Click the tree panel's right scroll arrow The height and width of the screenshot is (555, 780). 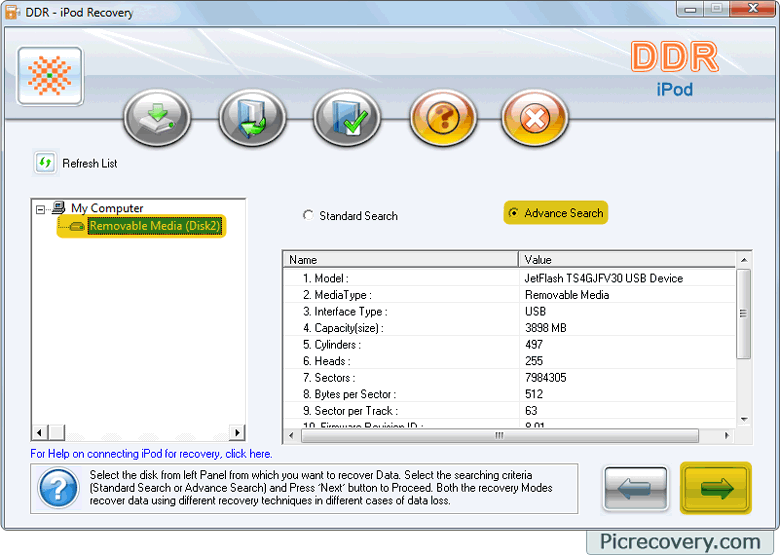coord(237,432)
